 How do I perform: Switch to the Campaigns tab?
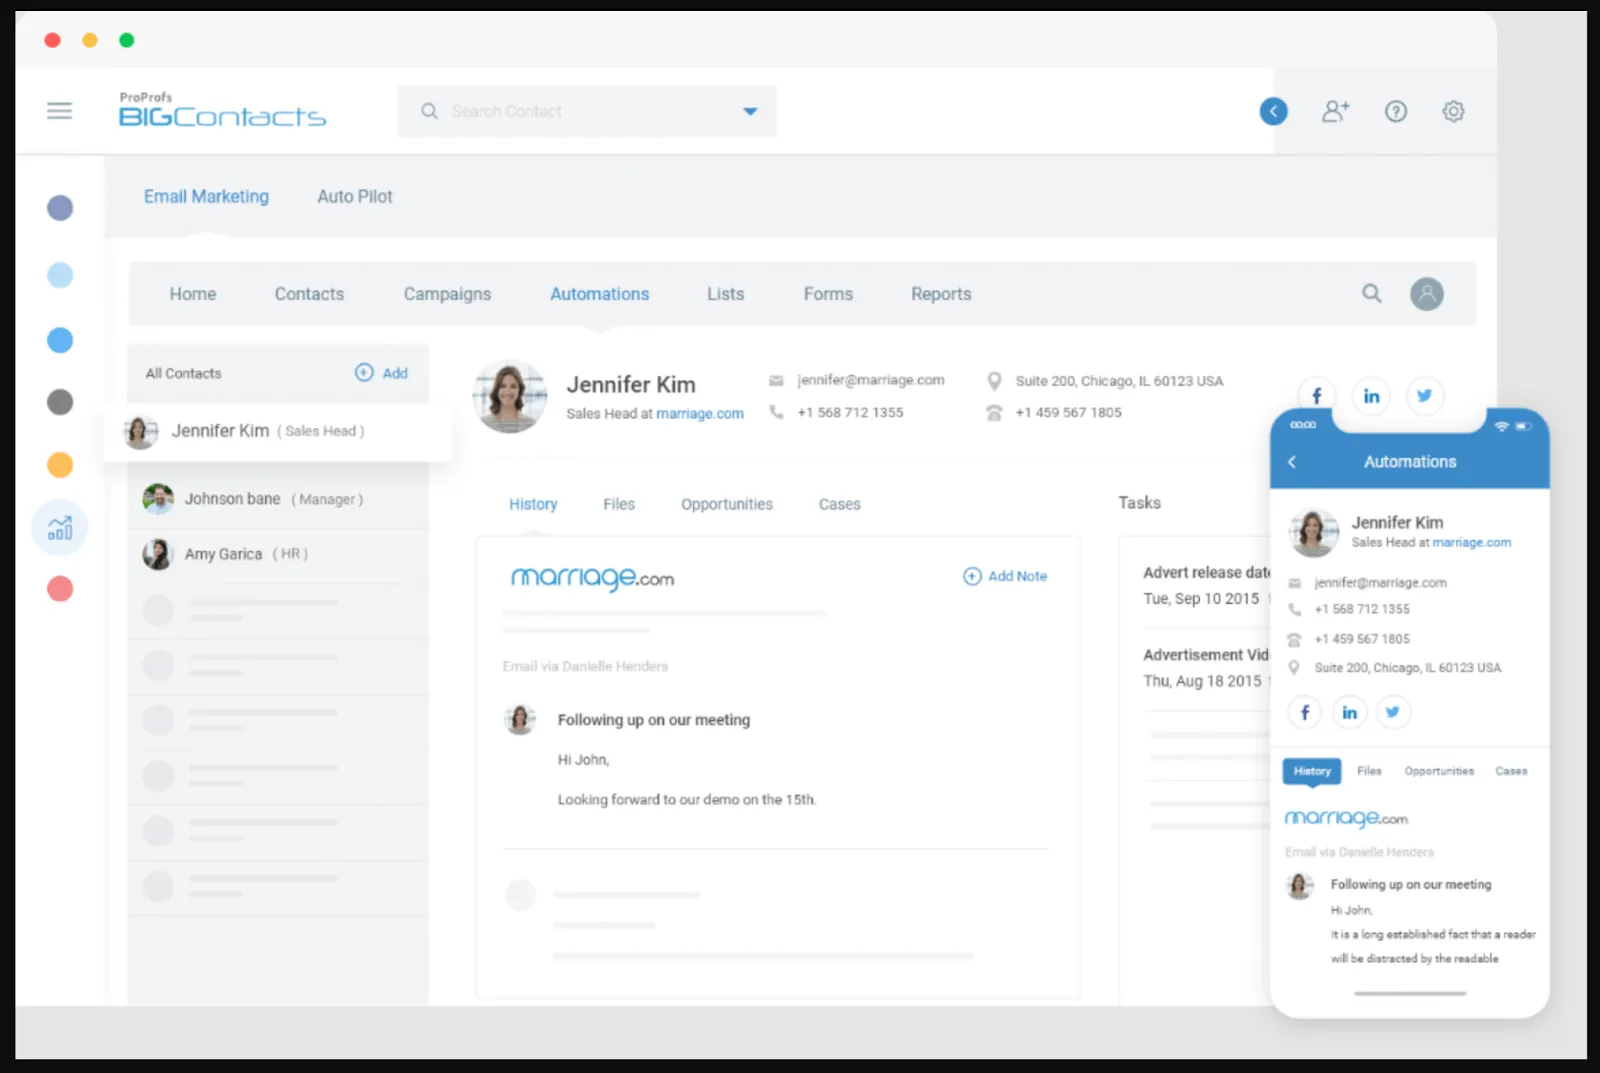(x=447, y=294)
